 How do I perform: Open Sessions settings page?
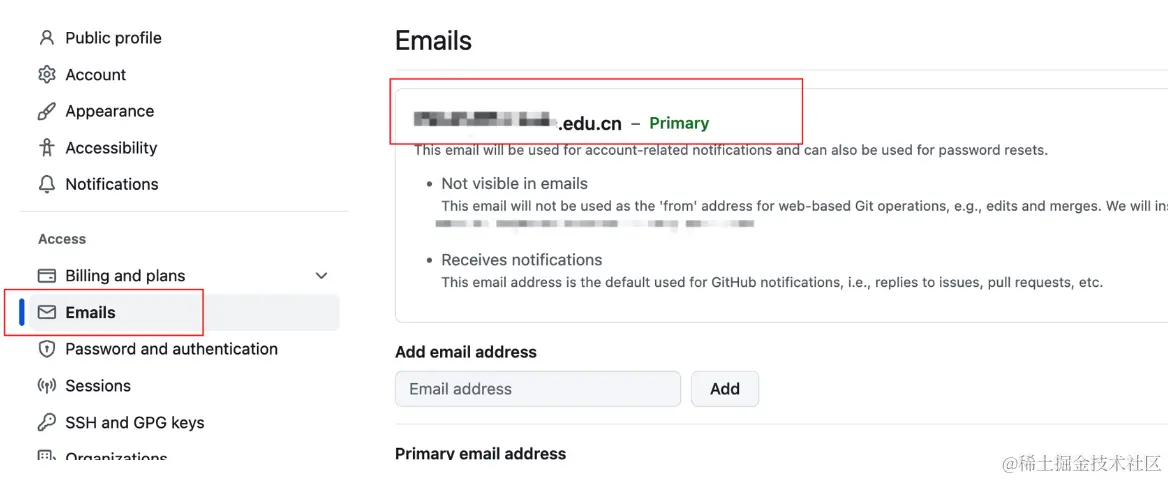click(x=98, y=386)
